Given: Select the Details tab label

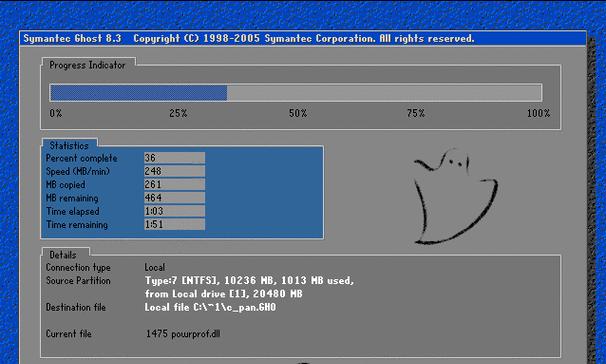Looking at the screenshot, I should click(63, 255).
